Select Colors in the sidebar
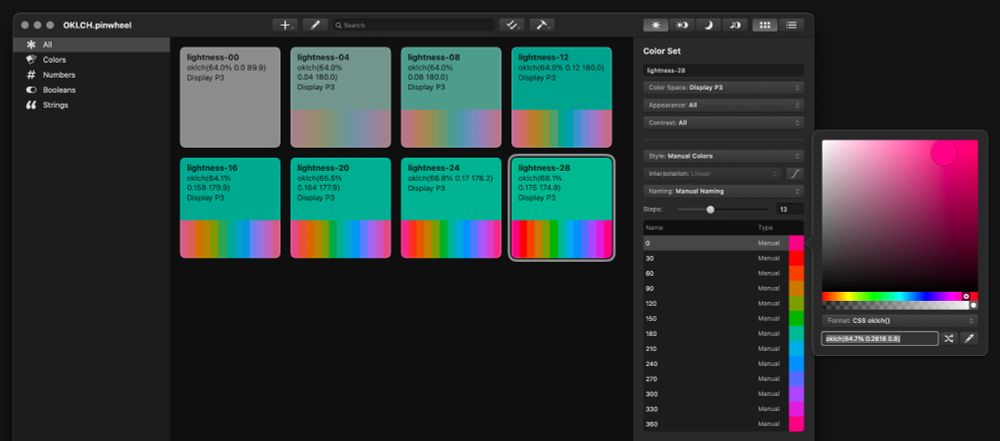The height and width of the screenshot is (441, 1000). [91, 60]
